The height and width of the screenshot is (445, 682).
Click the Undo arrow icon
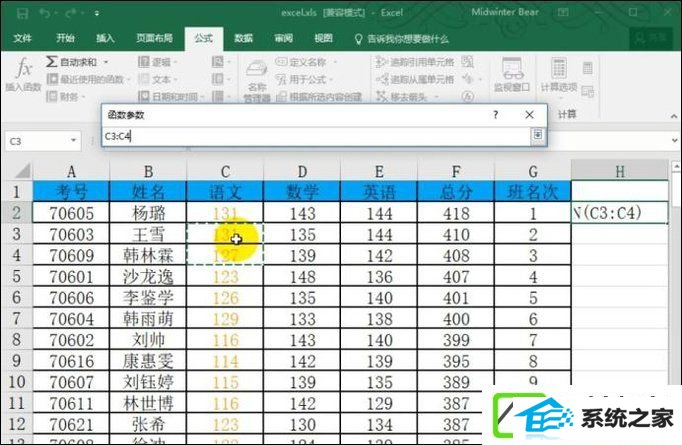(45, 13)
